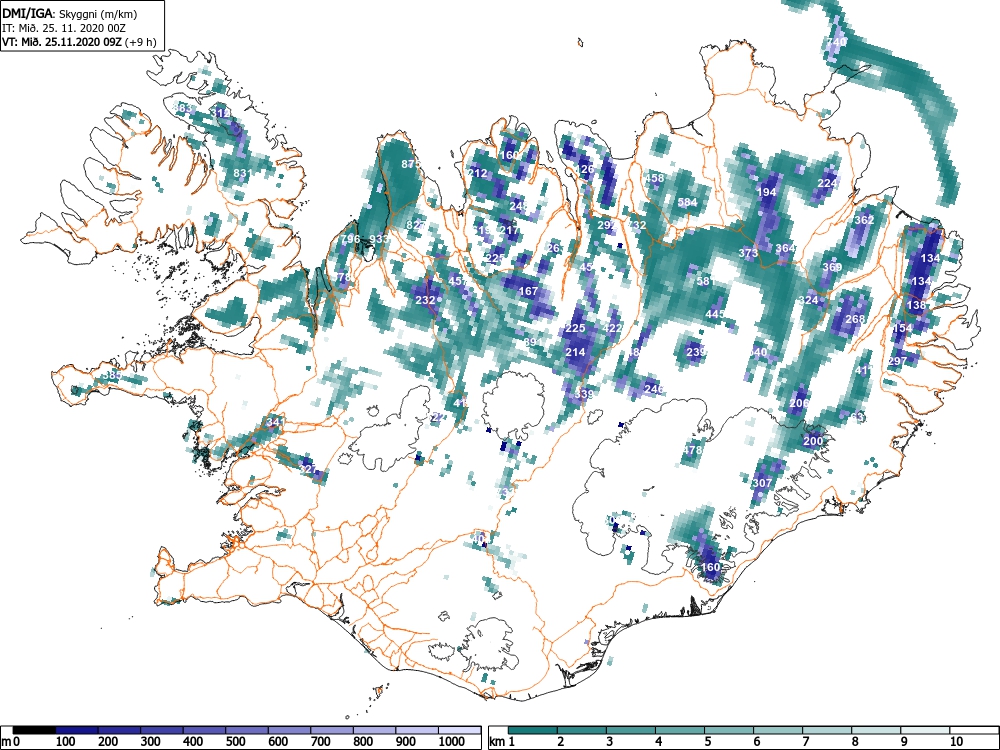1000x750 pixels.
Task: Click the 268 value in the east
Action: 855,319
